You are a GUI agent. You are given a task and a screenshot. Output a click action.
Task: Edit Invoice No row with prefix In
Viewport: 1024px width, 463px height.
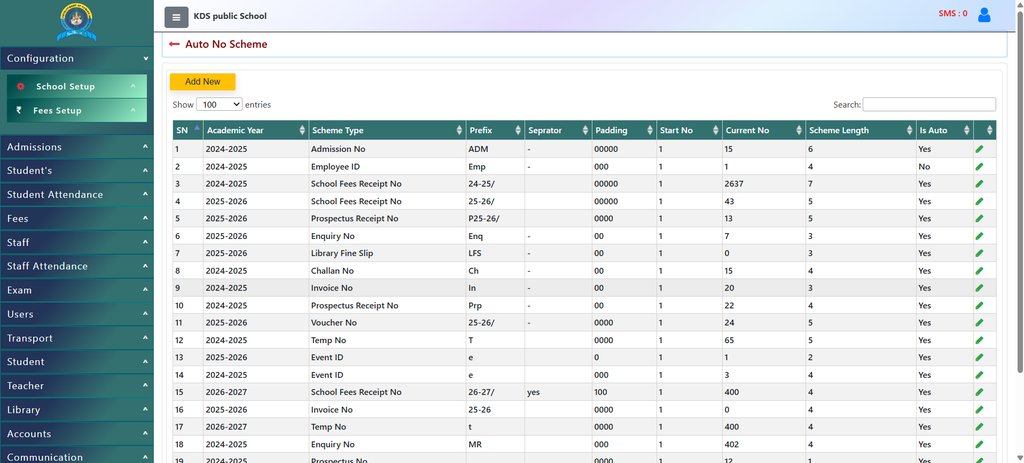point(979,289)
